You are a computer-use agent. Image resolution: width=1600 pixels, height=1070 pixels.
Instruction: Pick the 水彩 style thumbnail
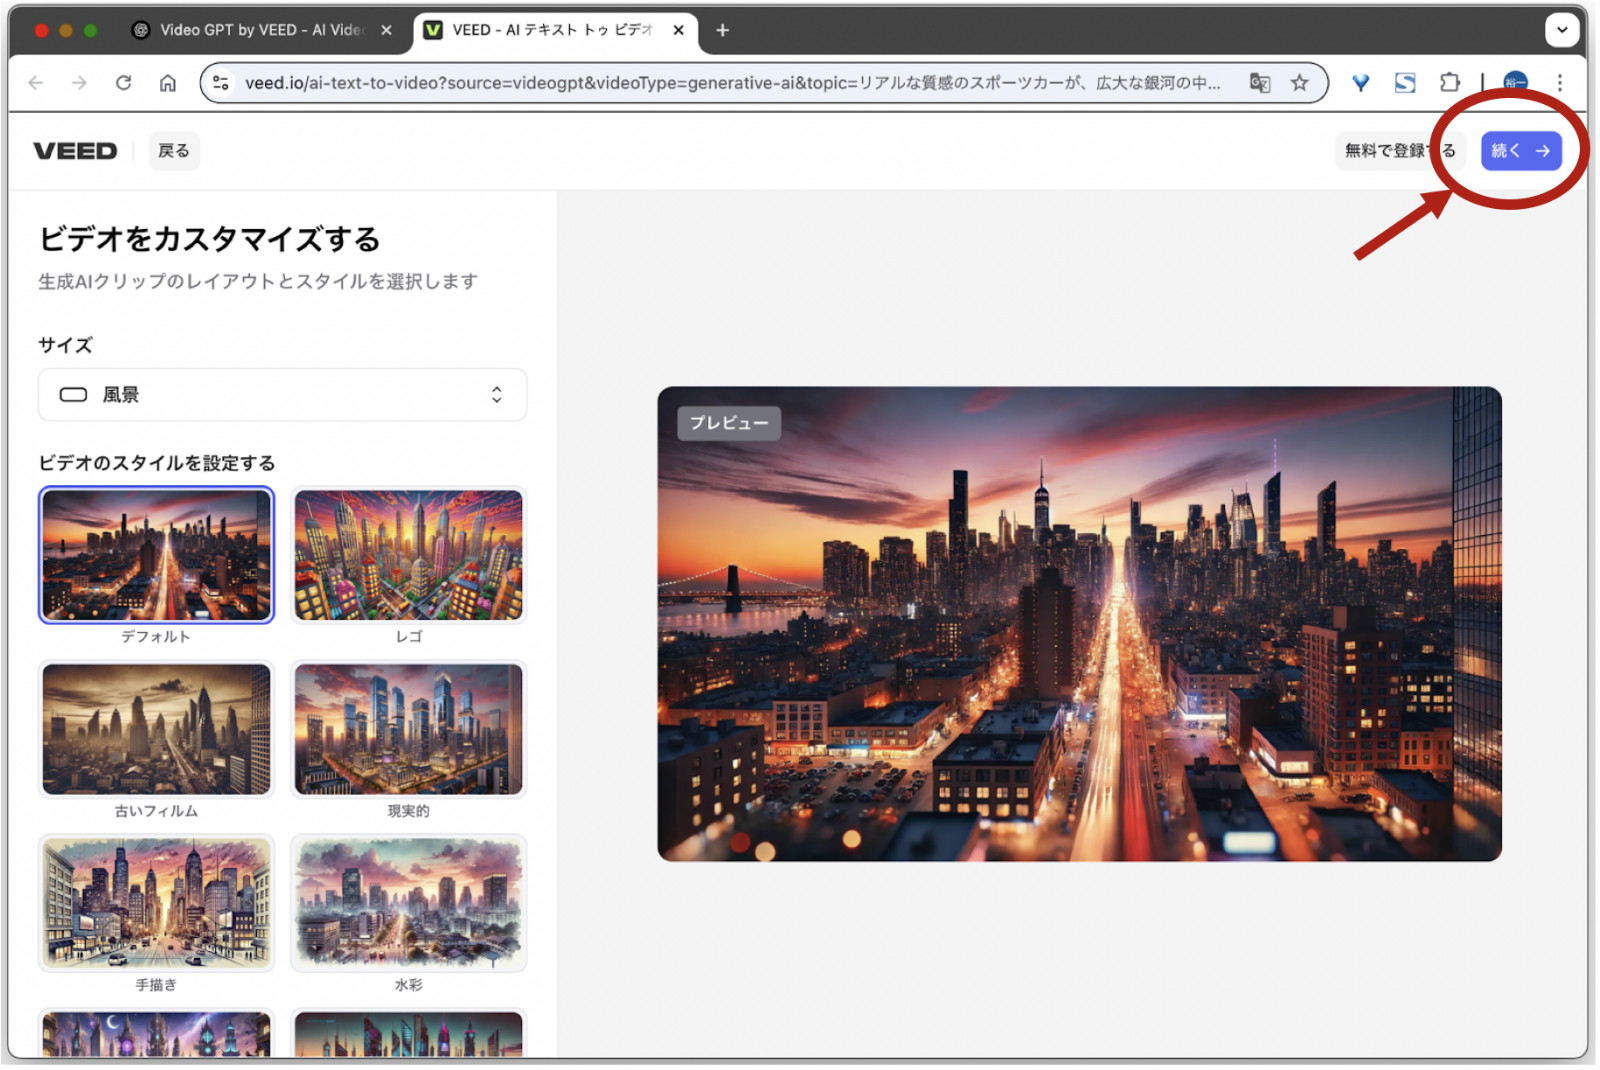[x=408, y=904]
